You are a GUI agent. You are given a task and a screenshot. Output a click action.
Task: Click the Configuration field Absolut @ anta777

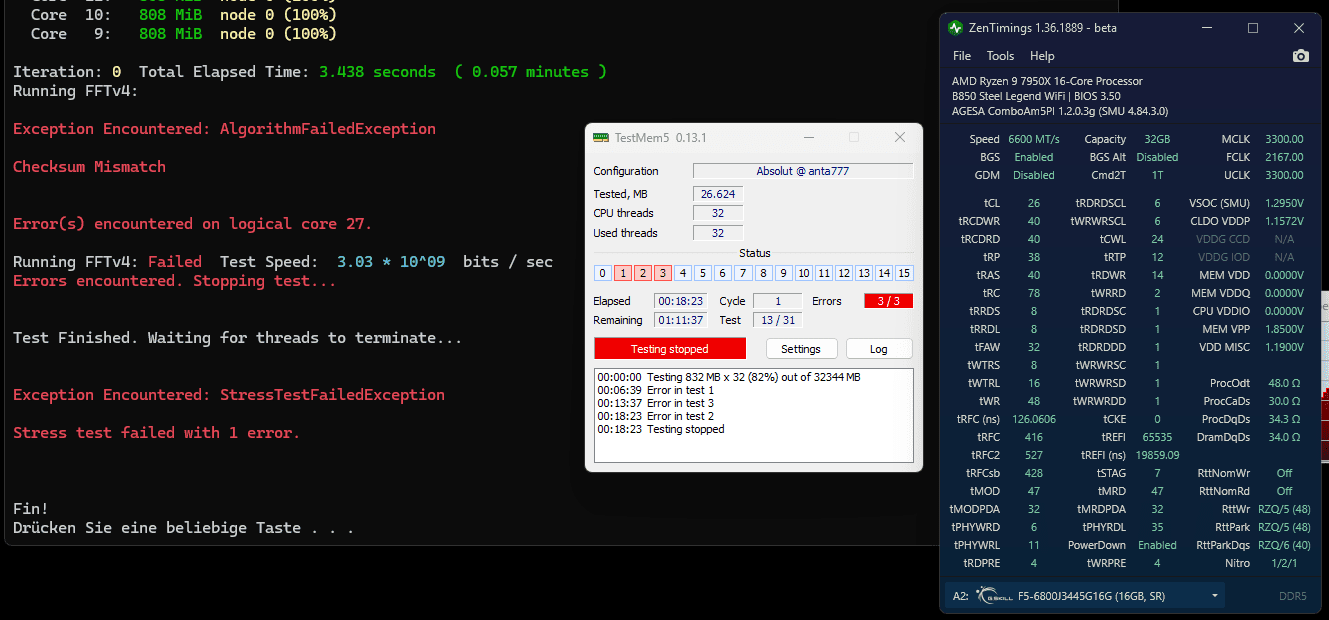pyautogui.click(x=803, y=171)
